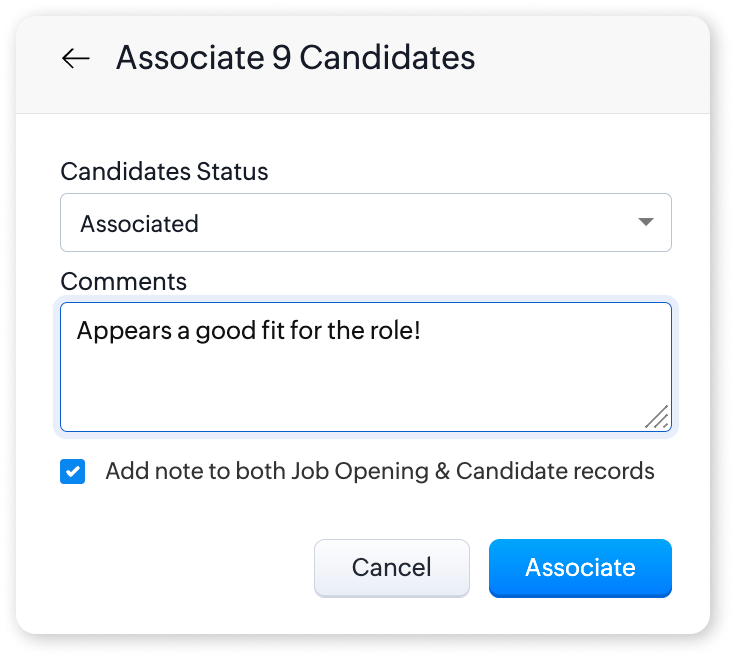Screen dimensions: 734x658
Task: Uncheck the add note checkbox
Action: click(x=73, y=472)
